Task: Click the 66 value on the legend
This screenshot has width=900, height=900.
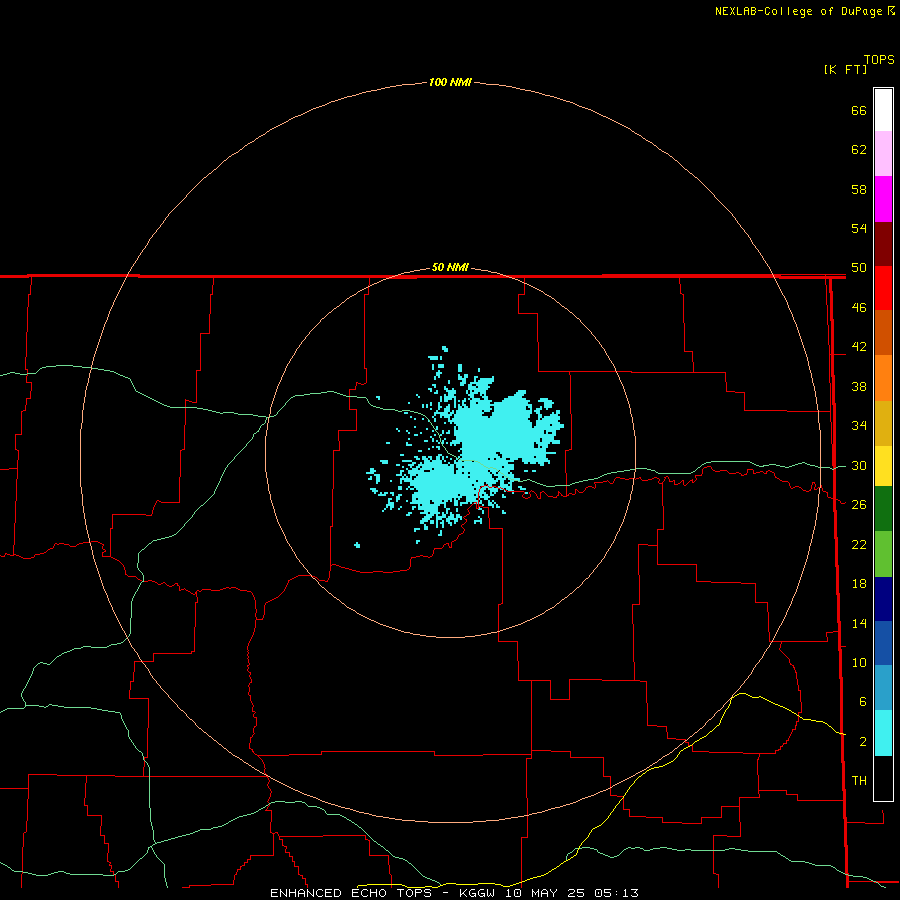Action: [x=859, y=110]
